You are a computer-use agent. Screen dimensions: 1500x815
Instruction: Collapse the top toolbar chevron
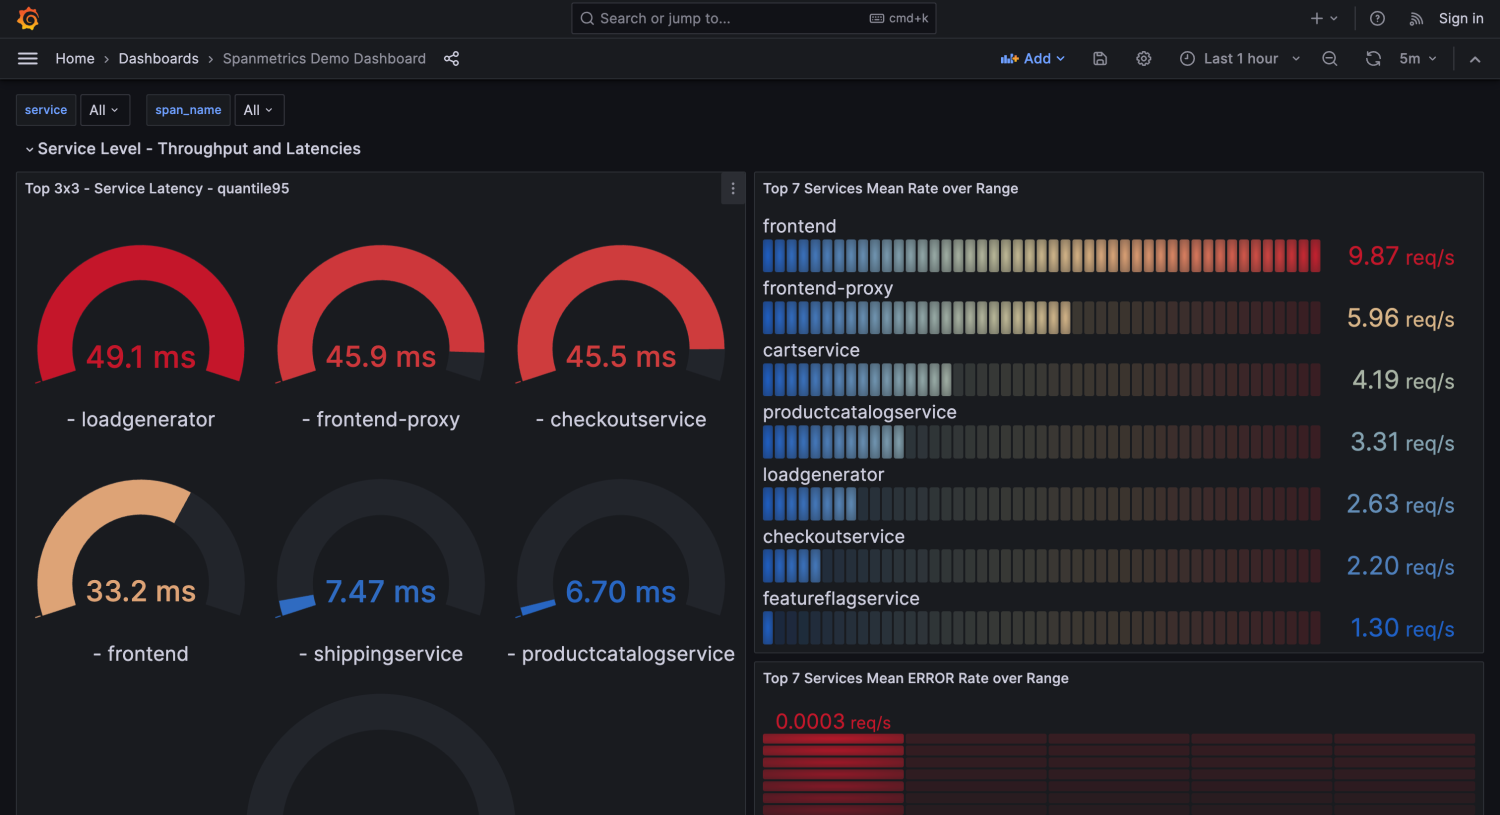[1475, 59]
